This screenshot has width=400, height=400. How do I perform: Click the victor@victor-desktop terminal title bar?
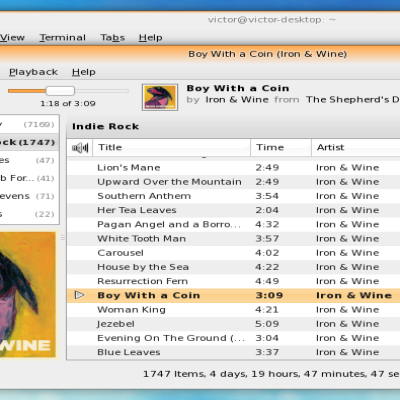(x=272, y=20)
